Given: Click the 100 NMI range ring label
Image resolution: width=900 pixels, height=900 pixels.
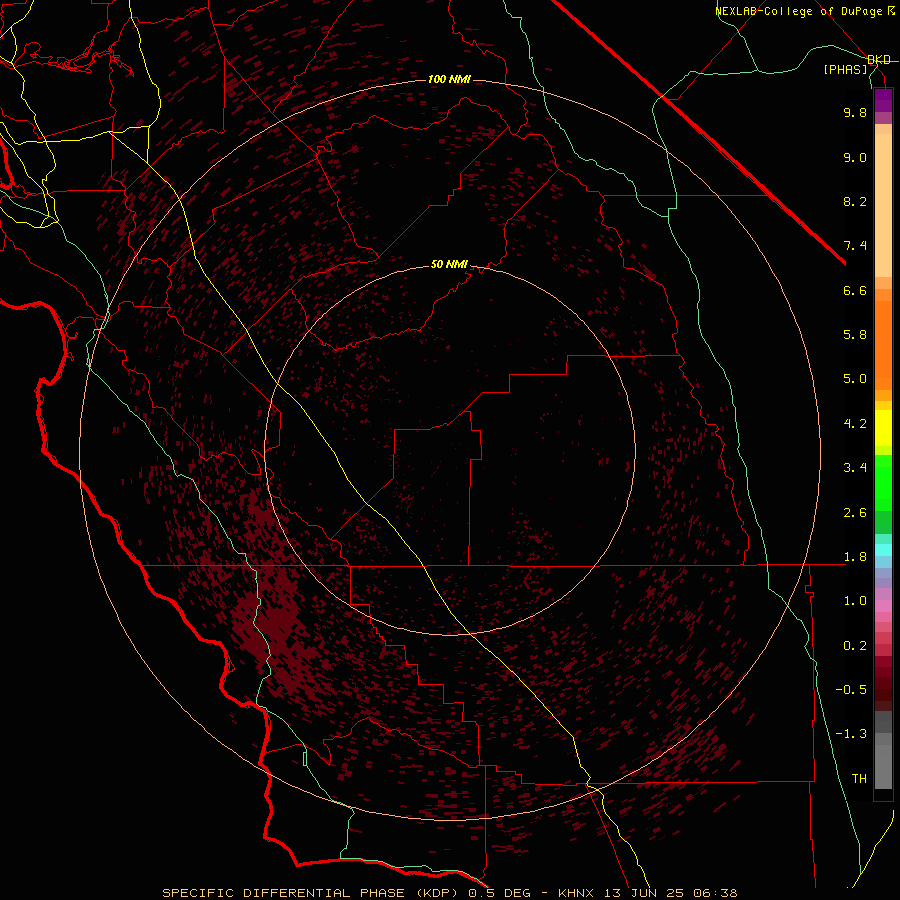Looking at the screenshot, I should pos(449,79).
